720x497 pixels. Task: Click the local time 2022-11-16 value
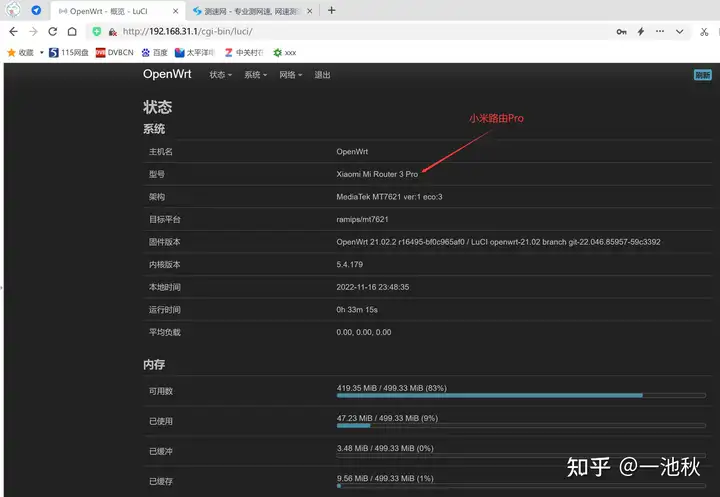(372, 287)
